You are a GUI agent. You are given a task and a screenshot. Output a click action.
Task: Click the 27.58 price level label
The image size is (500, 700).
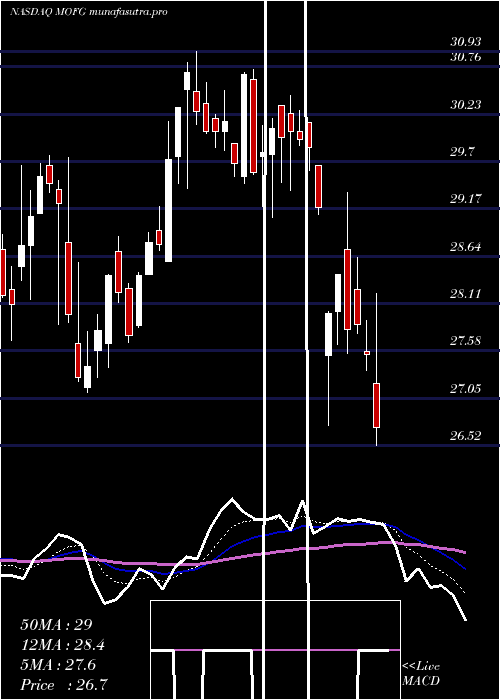(466, 341)
